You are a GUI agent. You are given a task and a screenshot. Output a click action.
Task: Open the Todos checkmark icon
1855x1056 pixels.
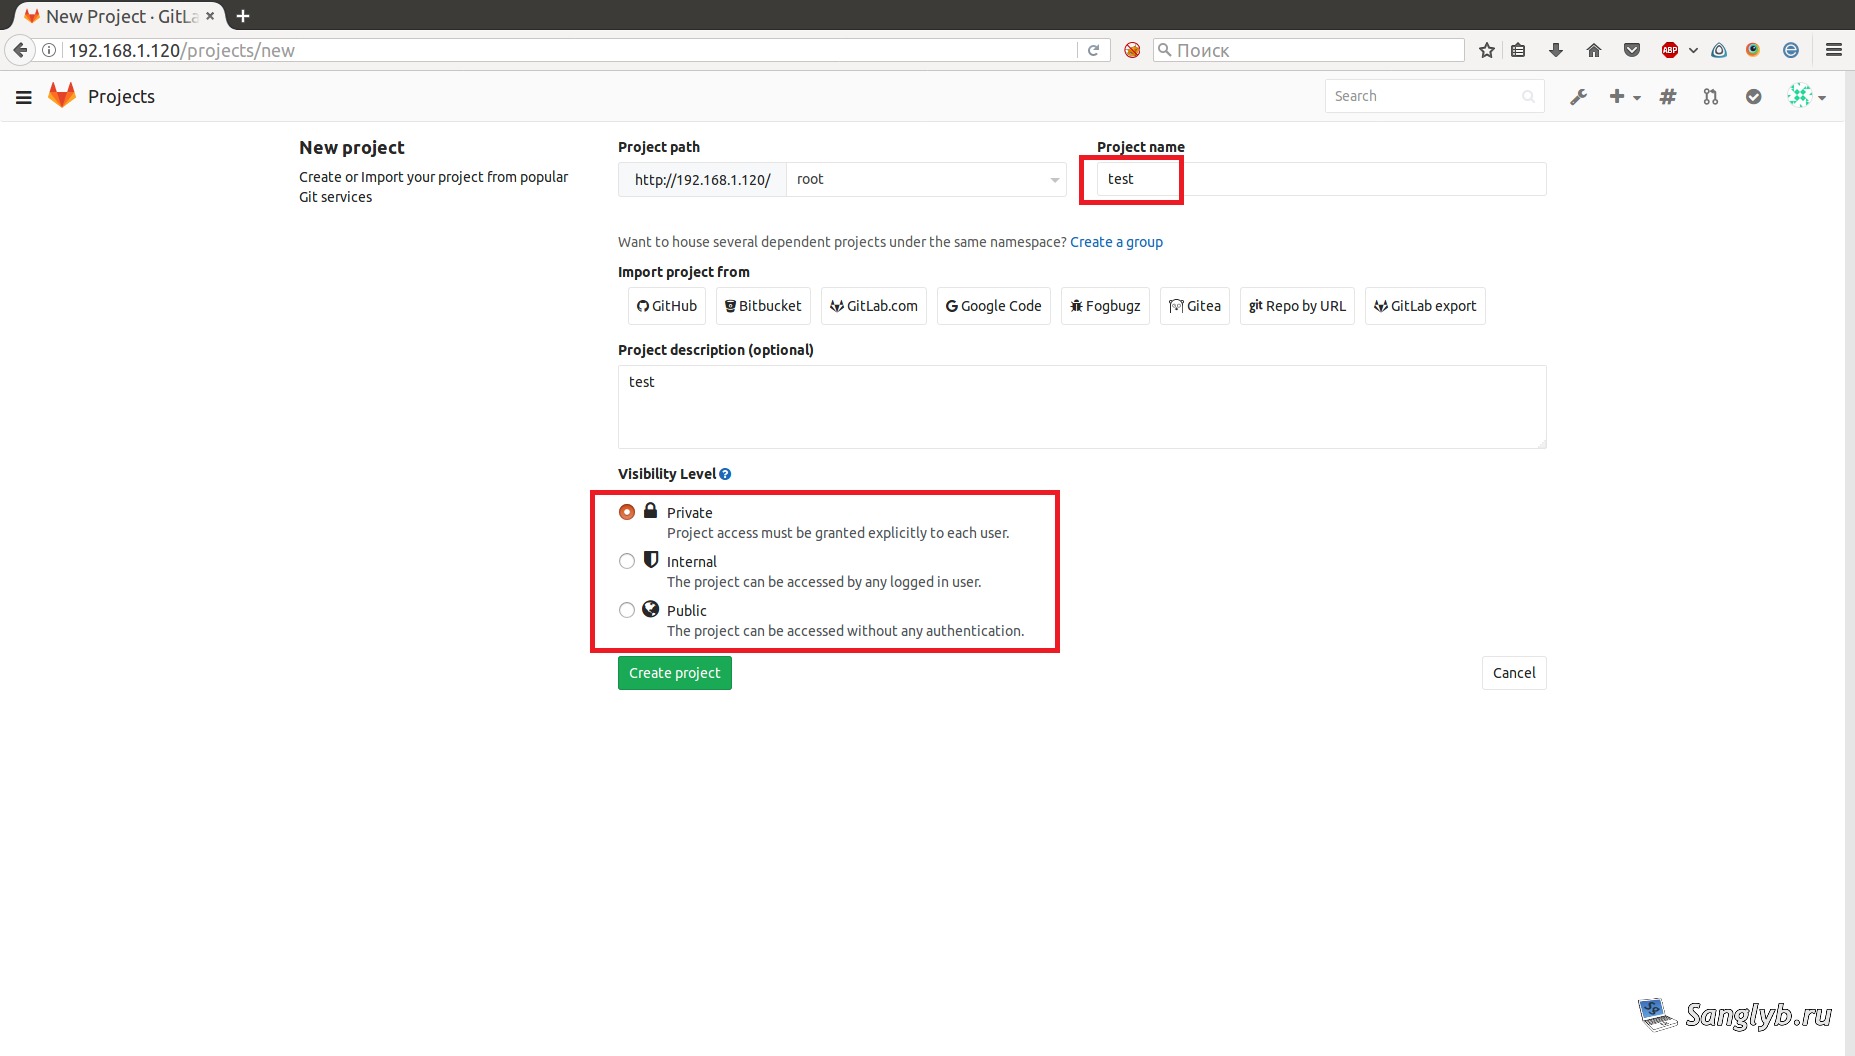pos(1754,97)
